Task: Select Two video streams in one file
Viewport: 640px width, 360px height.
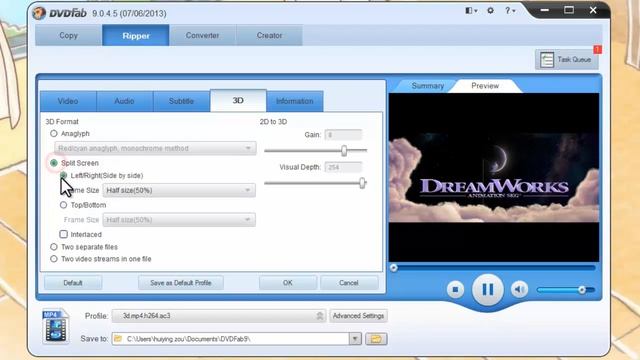Action: point(53,259)
